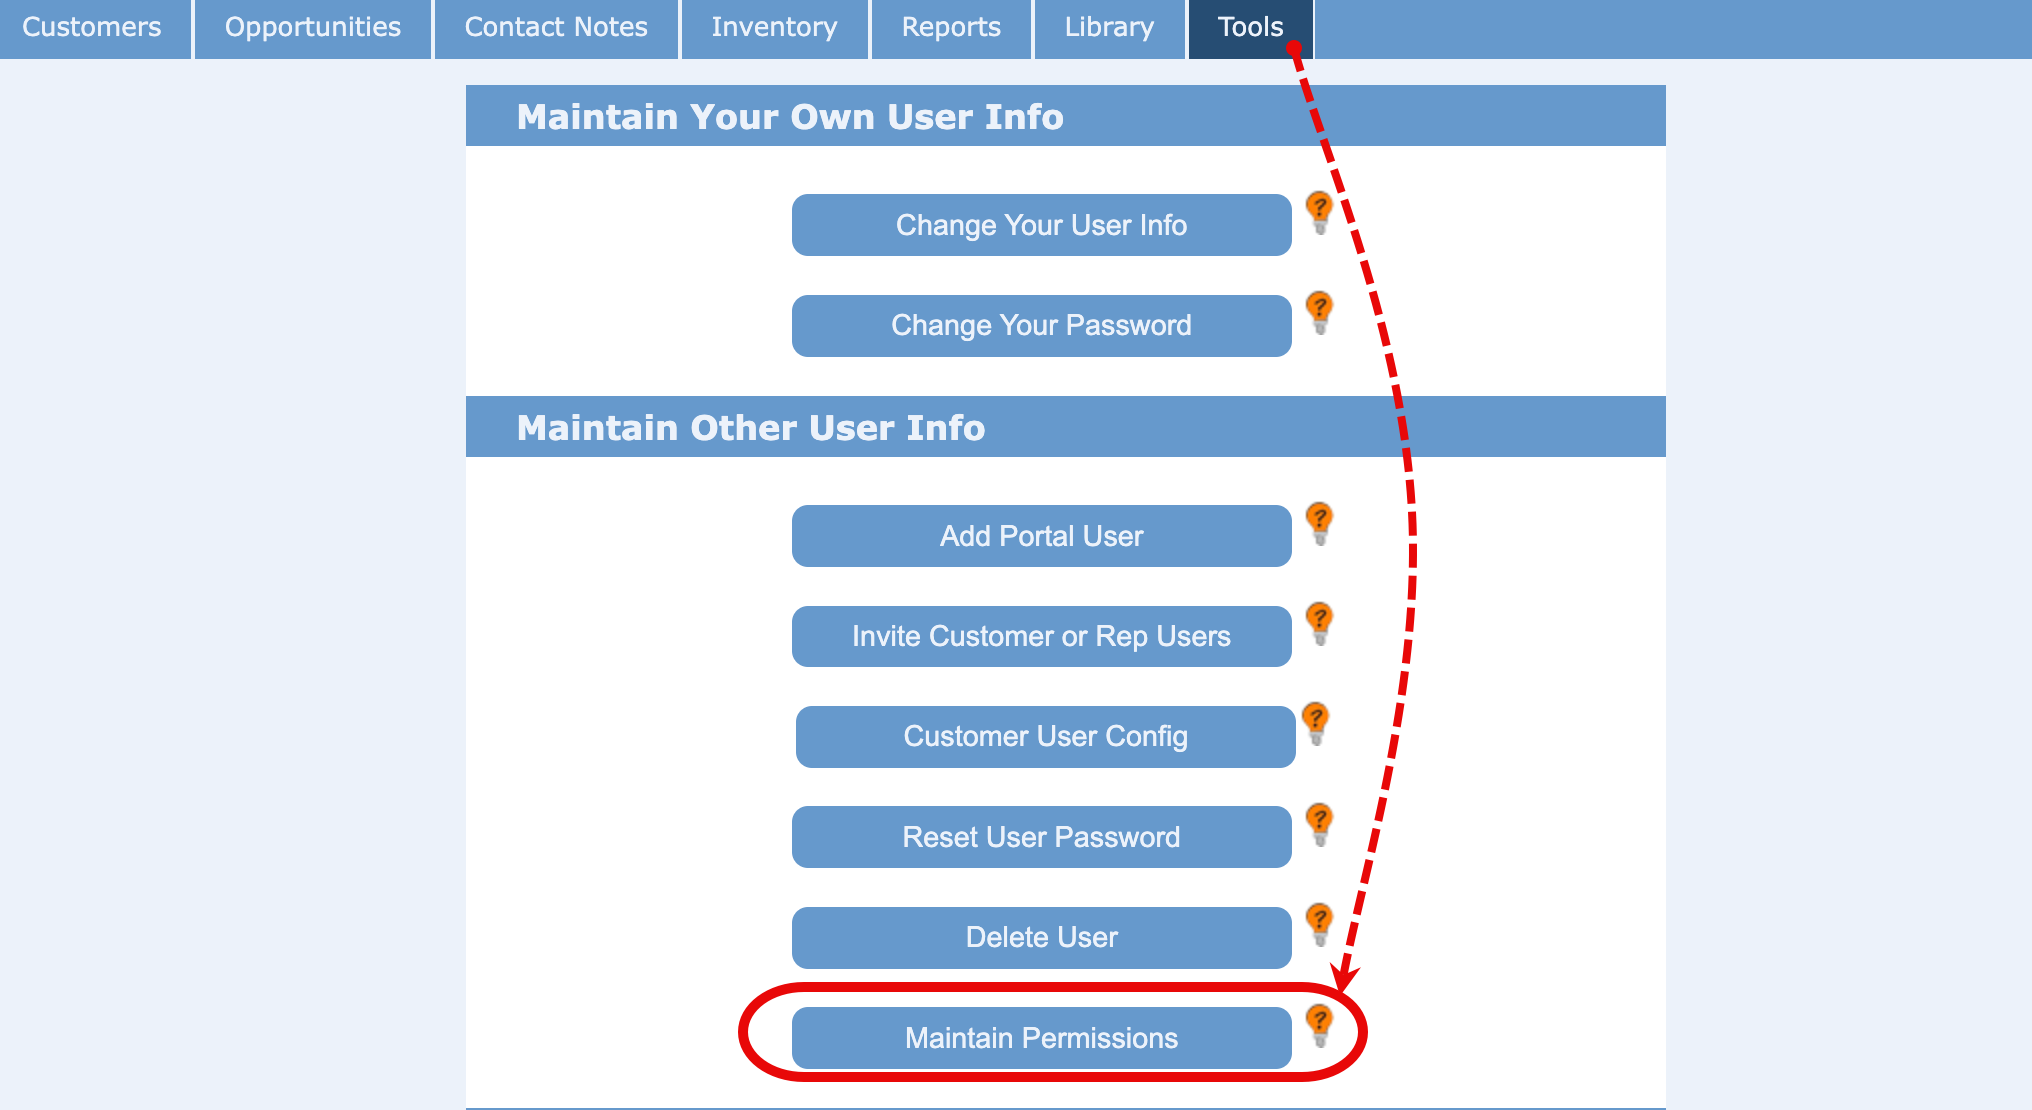2032x1110 pixels.
Task: Switch to the Opportunities tab
Action: coord(313,28)
